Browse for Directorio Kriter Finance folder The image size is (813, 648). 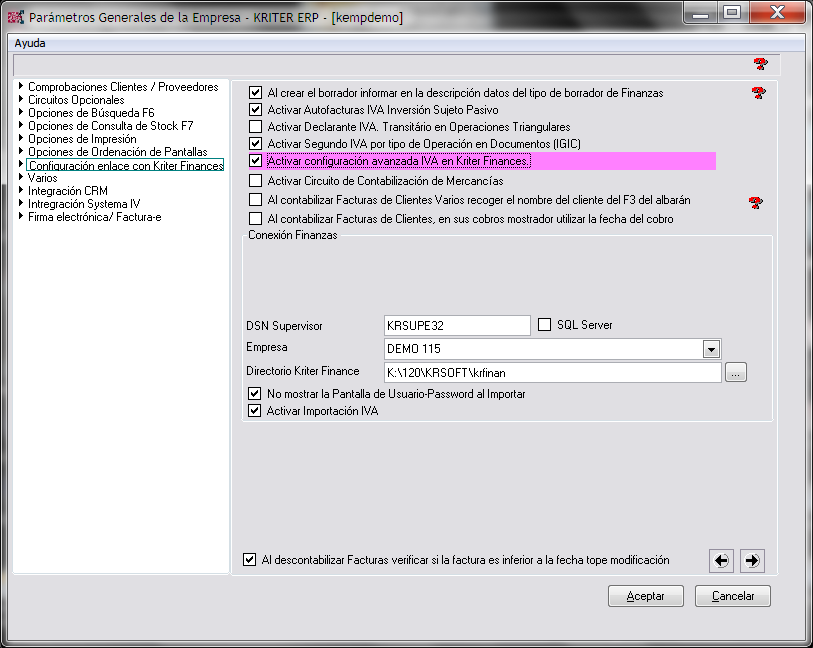[735, 372]
